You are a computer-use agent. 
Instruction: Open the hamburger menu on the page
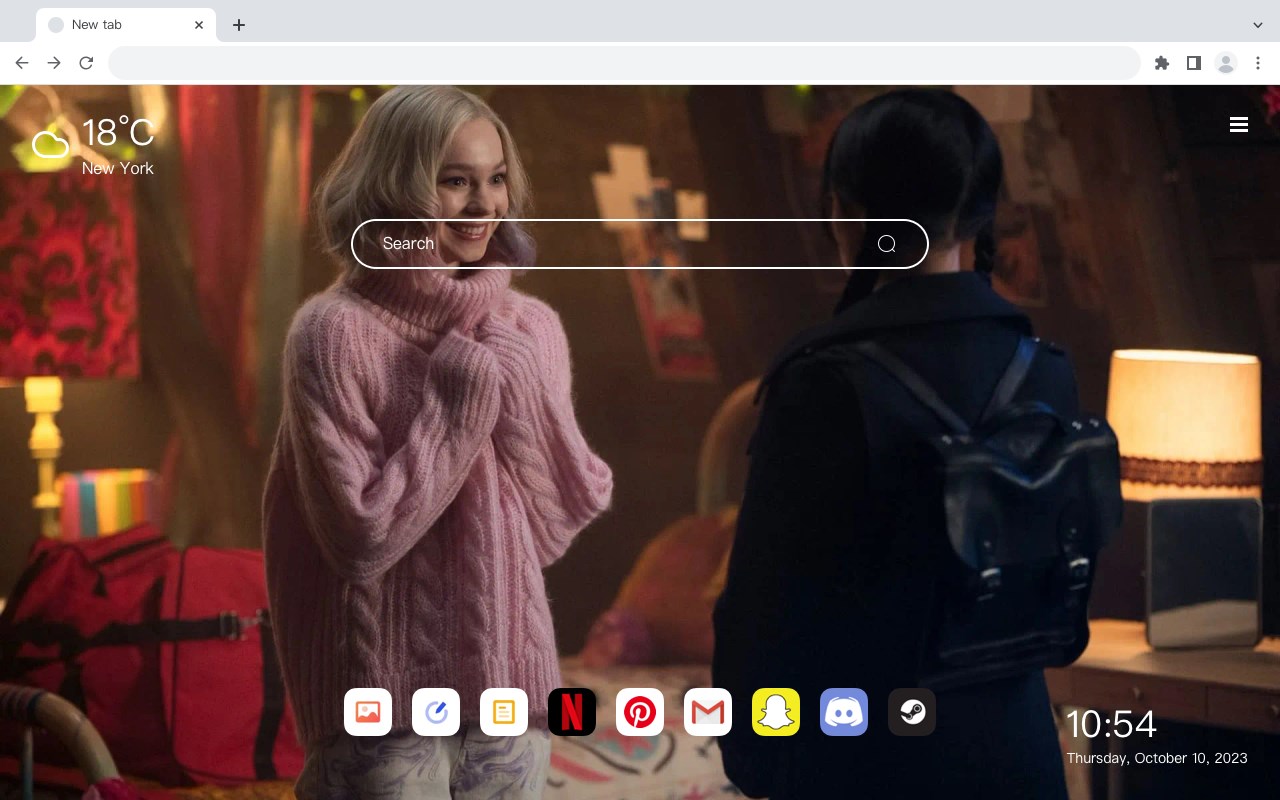tap(1239, 124)
